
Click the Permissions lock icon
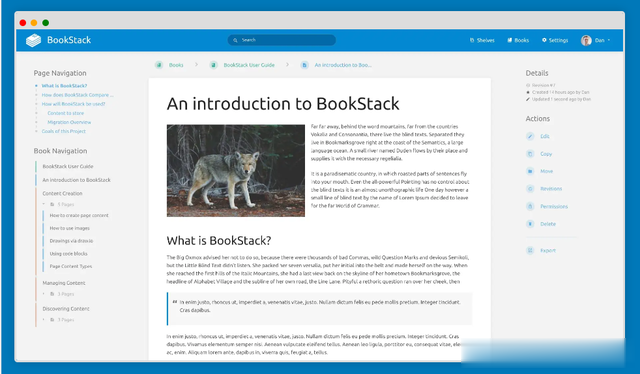pyautogui.click(x=530, y=206)
